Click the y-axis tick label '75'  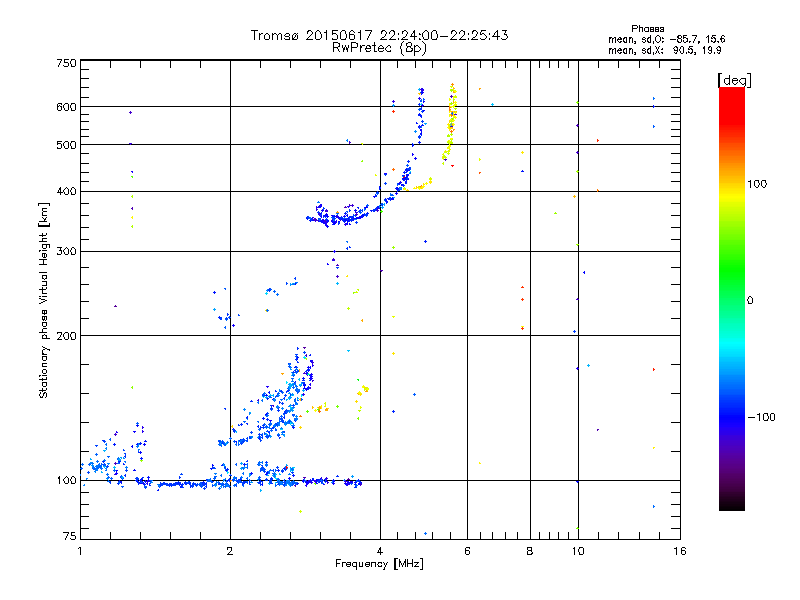pos(70,536)
